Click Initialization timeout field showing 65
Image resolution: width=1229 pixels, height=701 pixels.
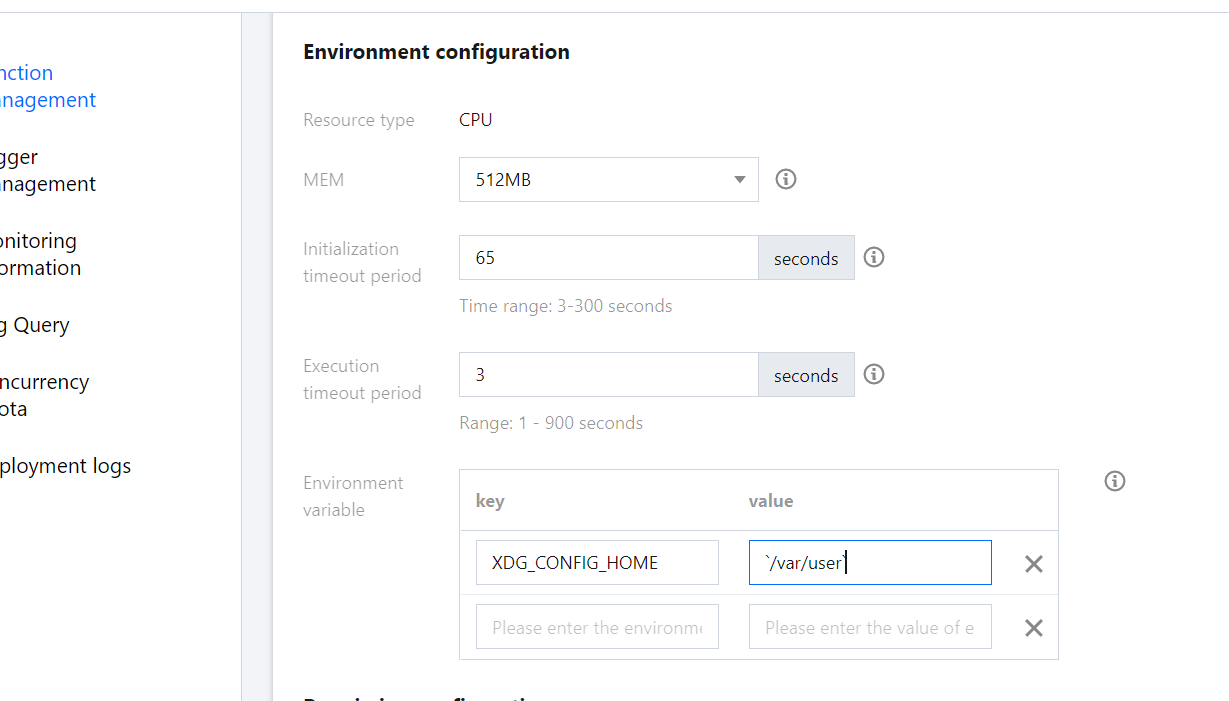point(607,258)
